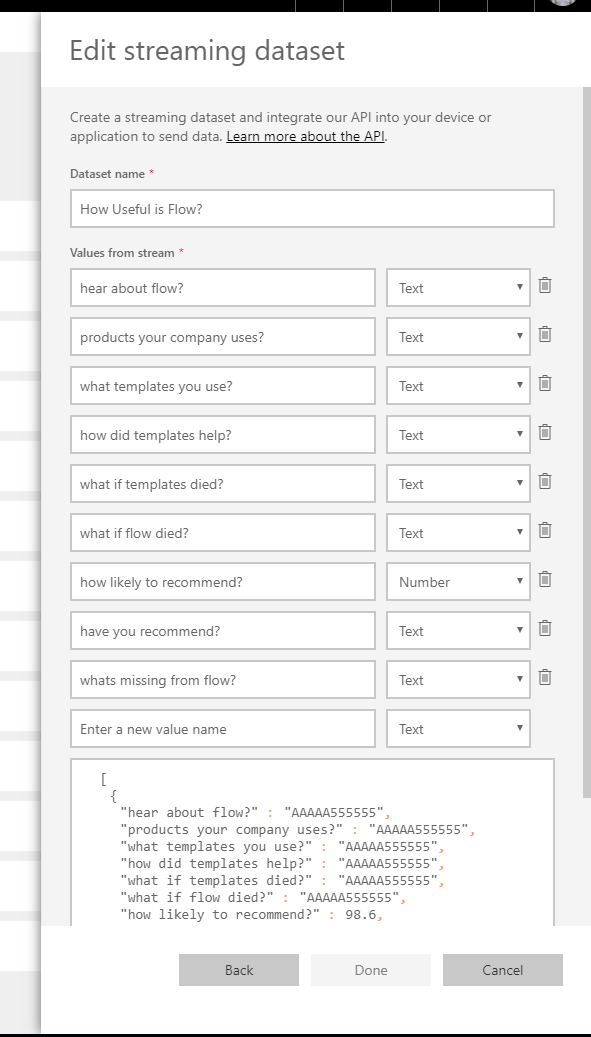Remove 'products your company uses?' with trash icon
Screen dimensions: 591x1037
(x=545, y=335)
